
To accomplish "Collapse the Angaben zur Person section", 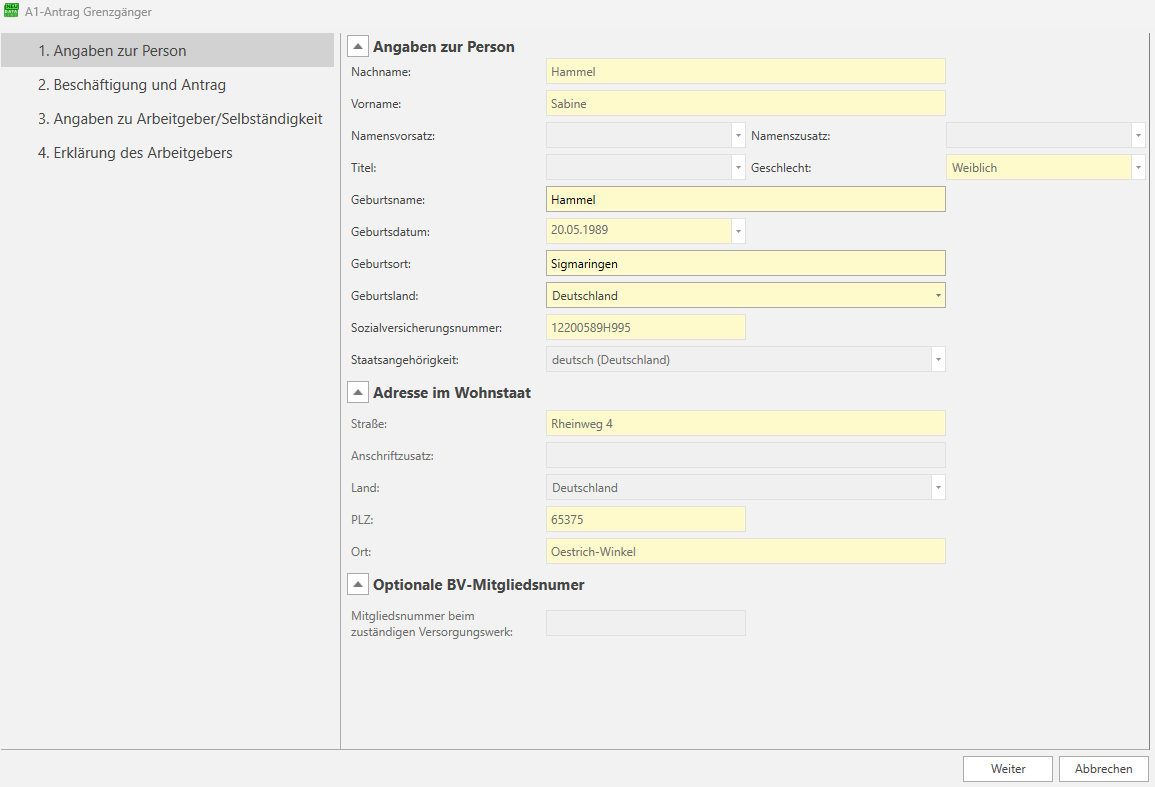I will point(358,47).
